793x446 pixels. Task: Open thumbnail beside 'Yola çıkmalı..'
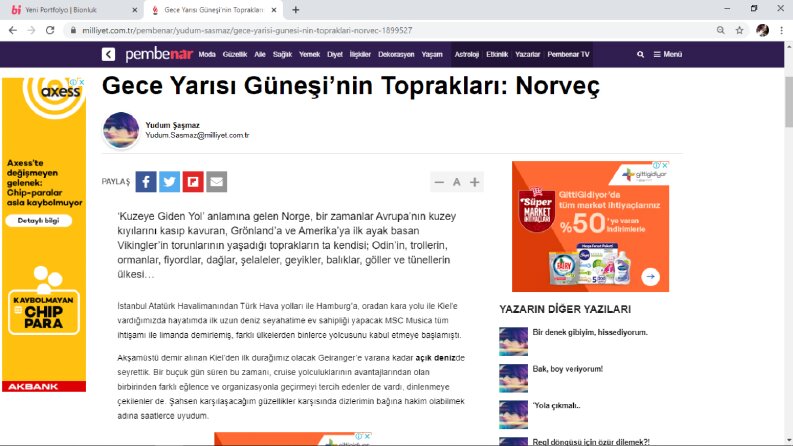[x=513, y=415]
